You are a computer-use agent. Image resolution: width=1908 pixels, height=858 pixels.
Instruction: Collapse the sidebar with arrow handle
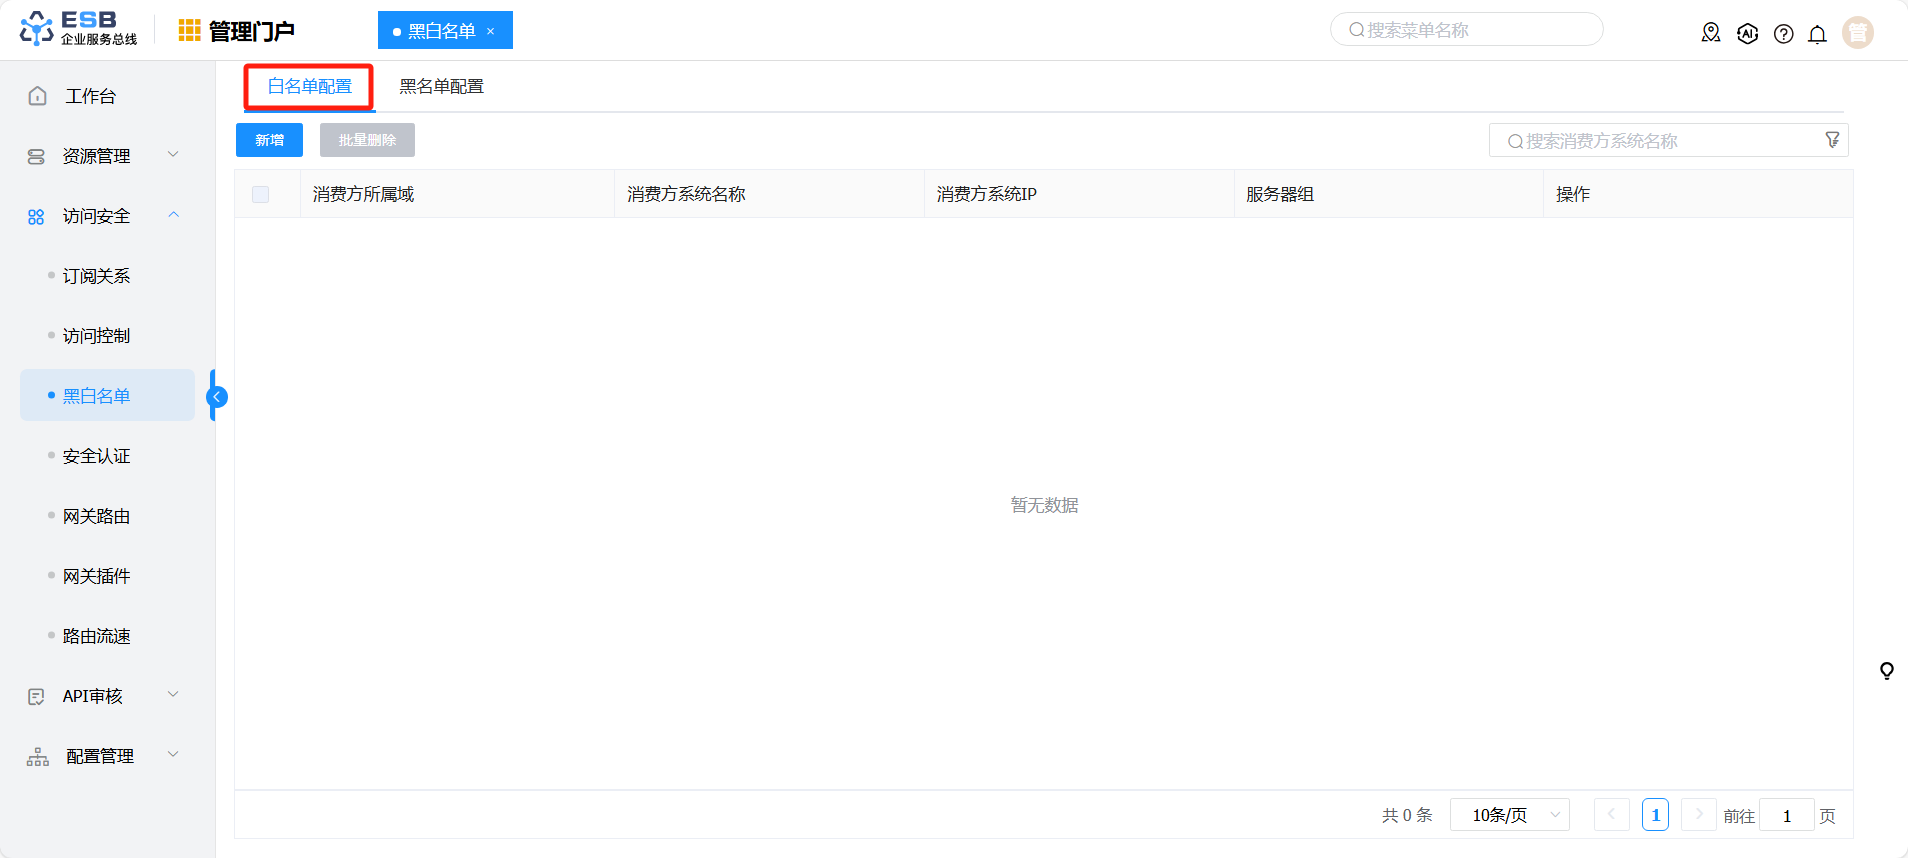[x=216, y=397]
